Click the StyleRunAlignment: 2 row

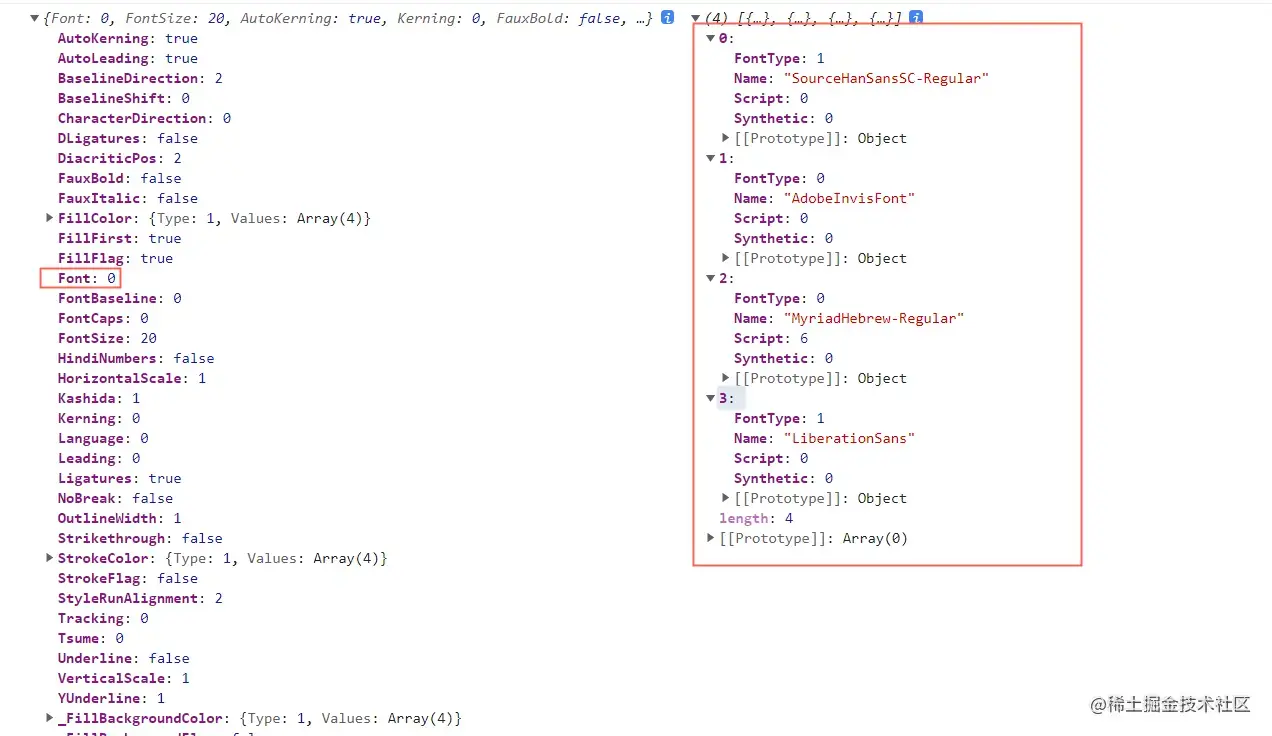tap(140, 598)
